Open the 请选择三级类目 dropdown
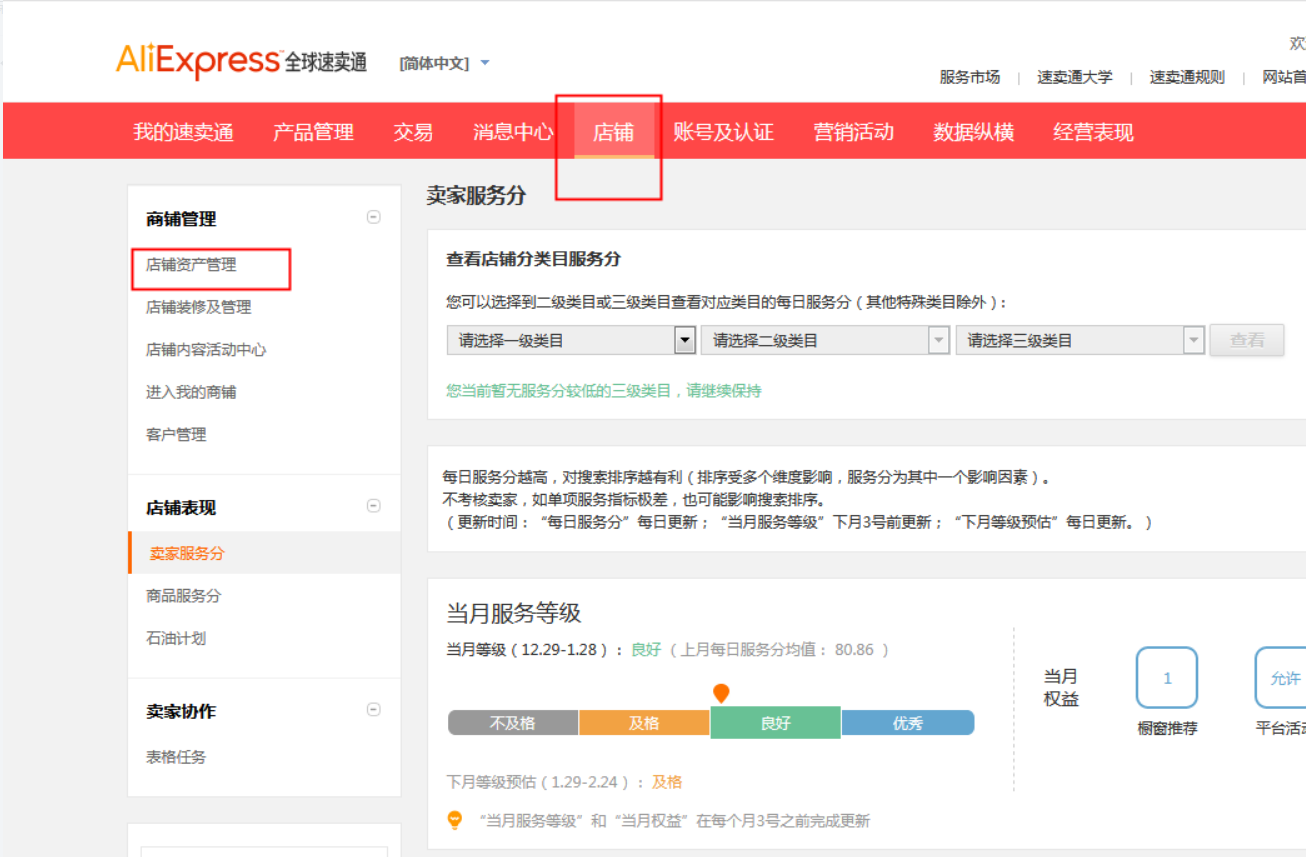Screen dimensions: 1306x857 point(1080,341)
